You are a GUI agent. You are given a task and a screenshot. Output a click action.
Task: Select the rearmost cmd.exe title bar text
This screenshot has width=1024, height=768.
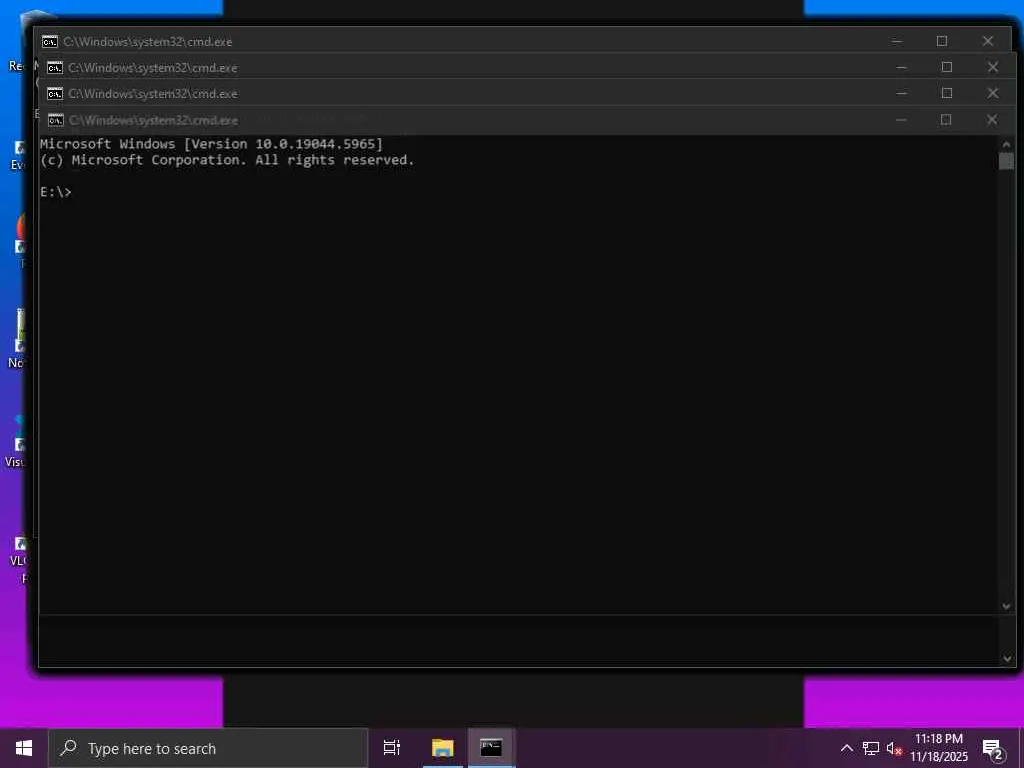pyautogui.click(x=148, y=42)
